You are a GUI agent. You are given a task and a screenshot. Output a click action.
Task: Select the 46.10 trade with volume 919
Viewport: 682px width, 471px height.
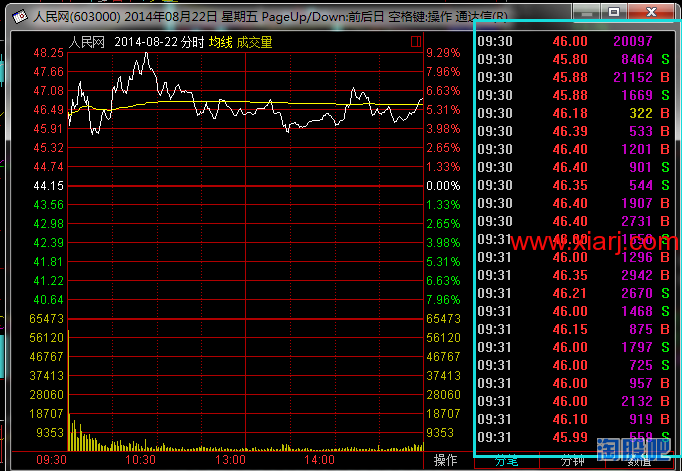(x=574, y=419)
